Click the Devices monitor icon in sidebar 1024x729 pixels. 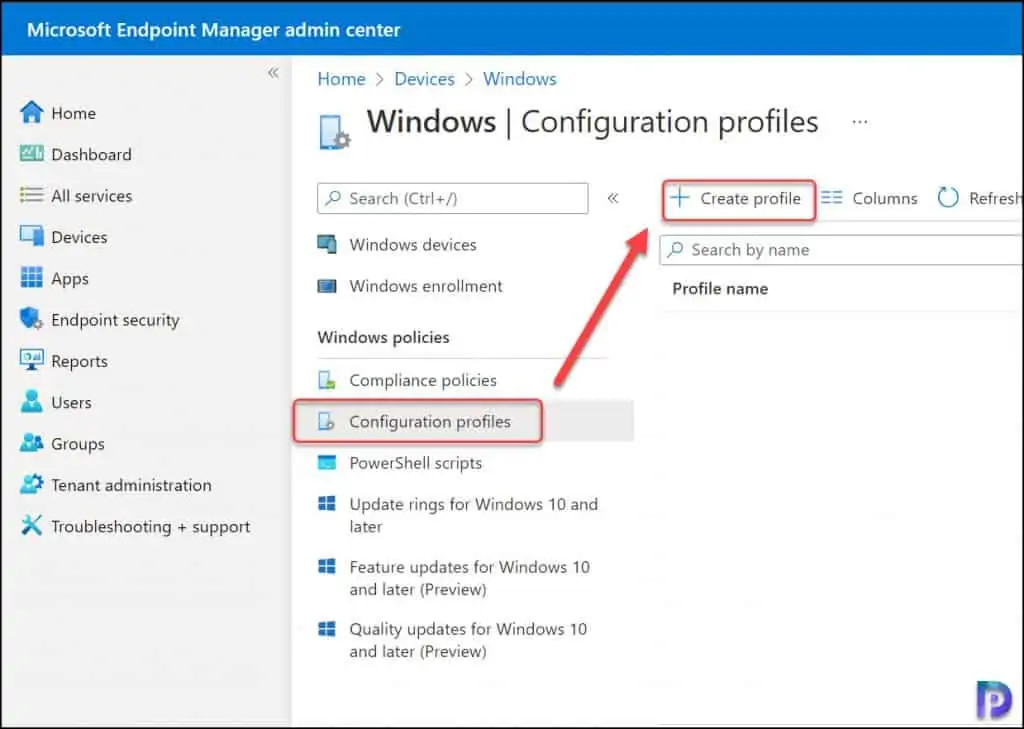31,236
